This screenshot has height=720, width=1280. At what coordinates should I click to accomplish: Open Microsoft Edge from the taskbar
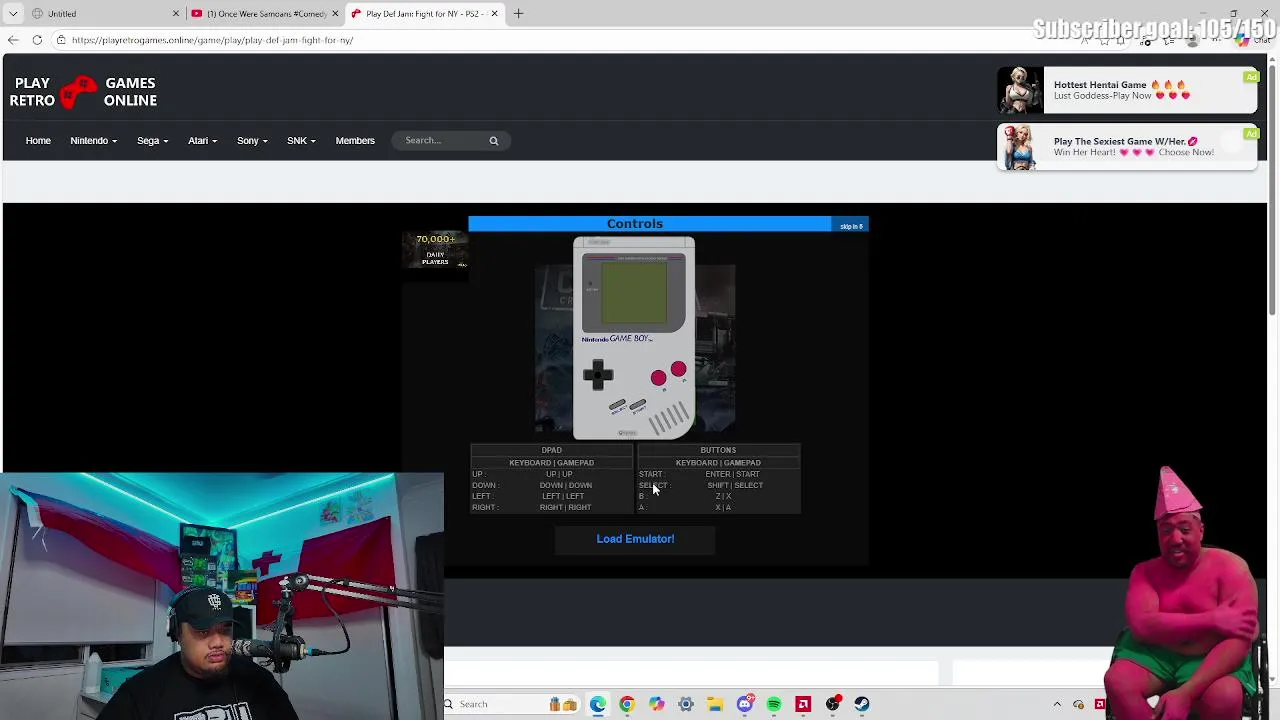click(598, 704)
